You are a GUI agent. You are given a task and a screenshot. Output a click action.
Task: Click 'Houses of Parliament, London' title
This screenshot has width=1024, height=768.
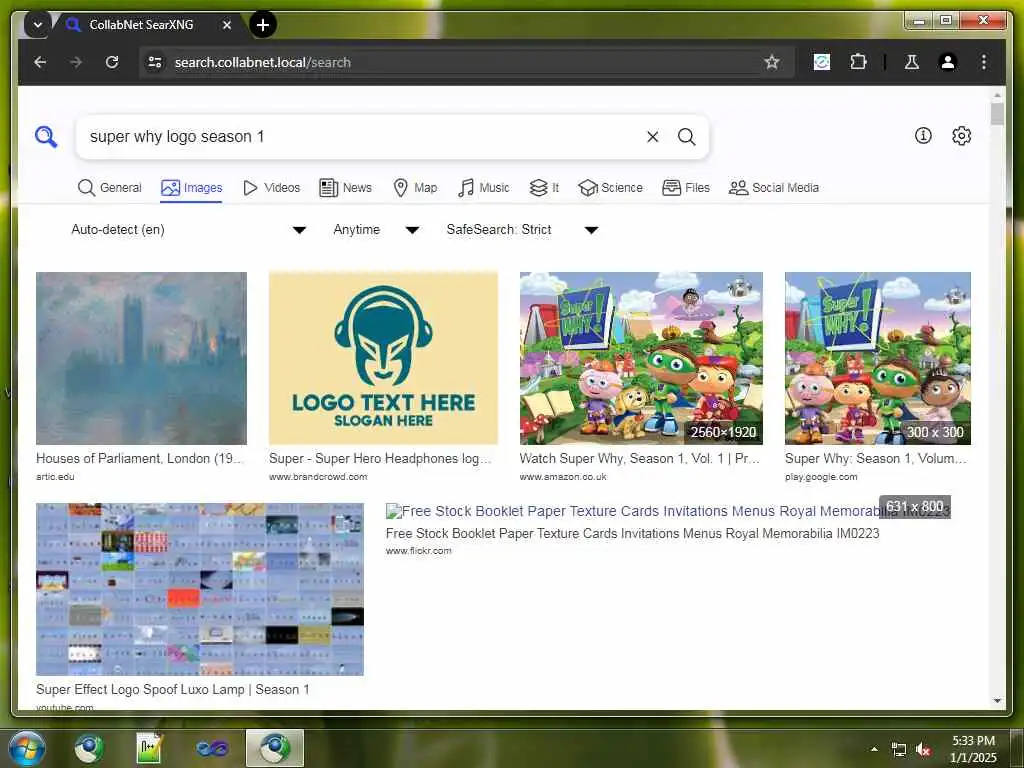pos(139,459)
